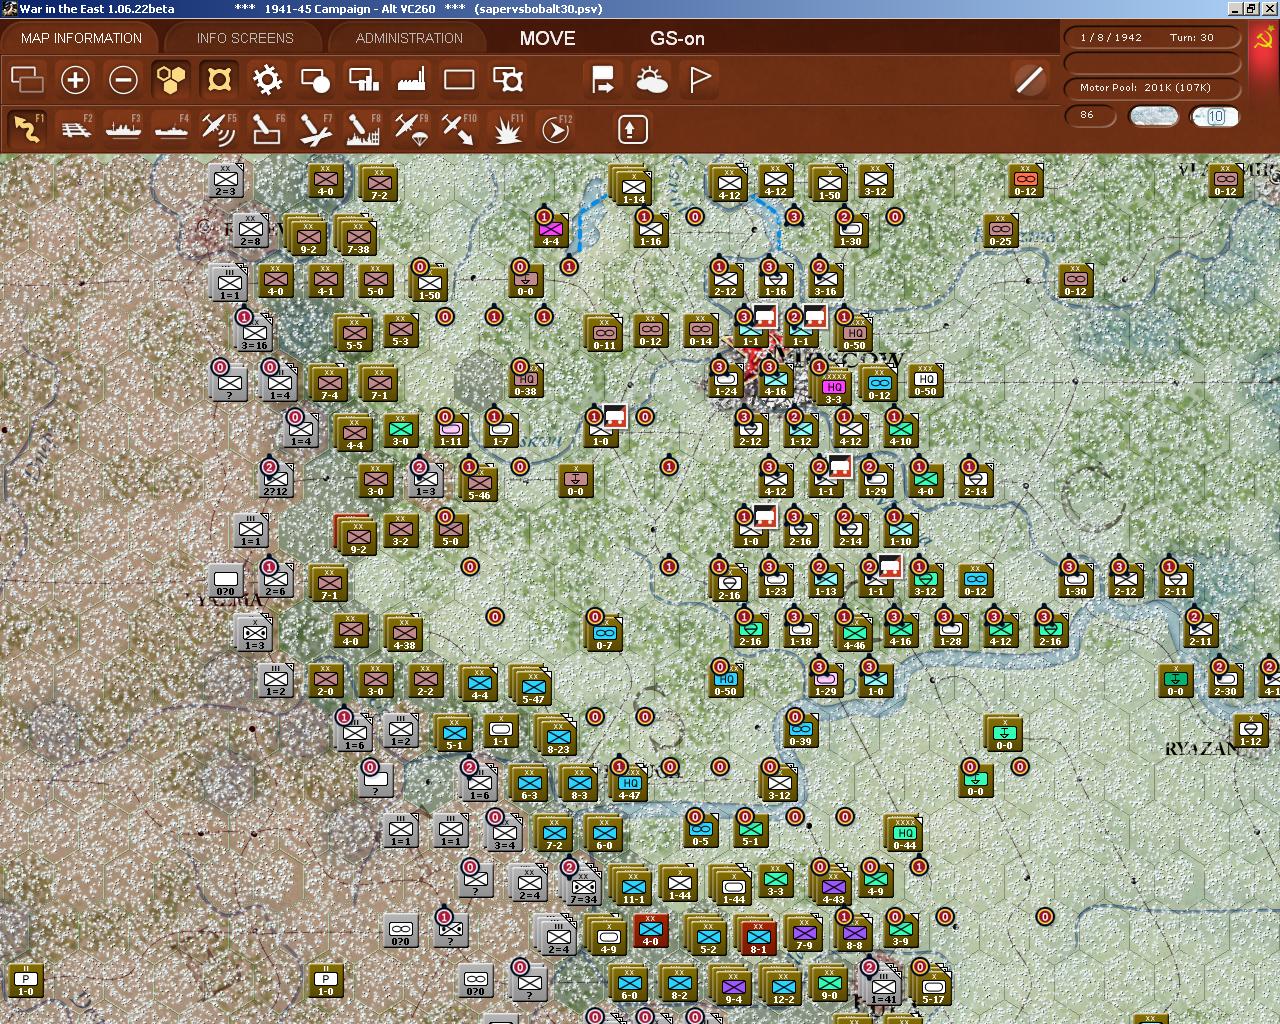Click the Motor Pool 201K (107K) readout
Image resolution: width=1280 pixels, height=1024 pixels.
tap(1152, 87)
